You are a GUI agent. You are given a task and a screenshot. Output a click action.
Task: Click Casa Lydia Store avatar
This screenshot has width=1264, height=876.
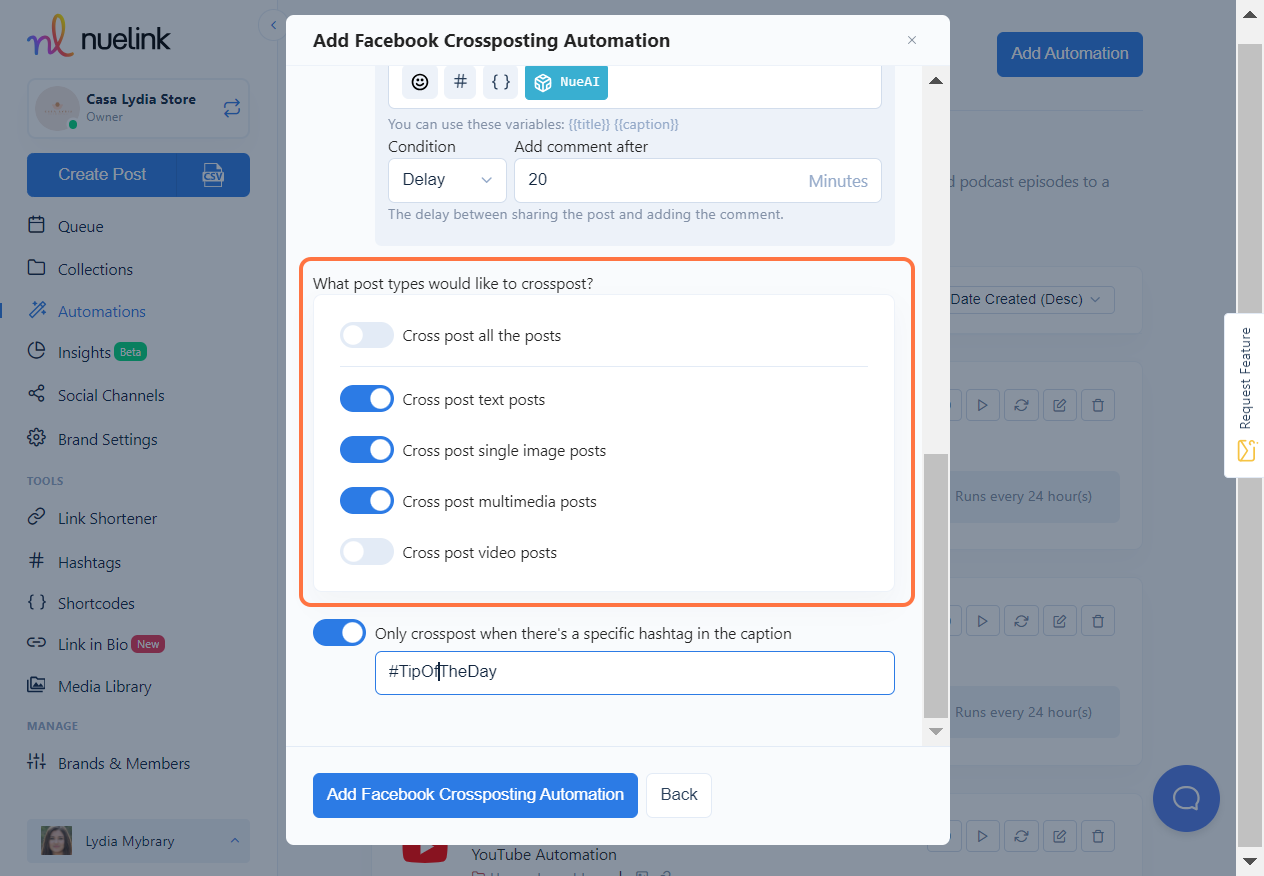pos(57,108)
